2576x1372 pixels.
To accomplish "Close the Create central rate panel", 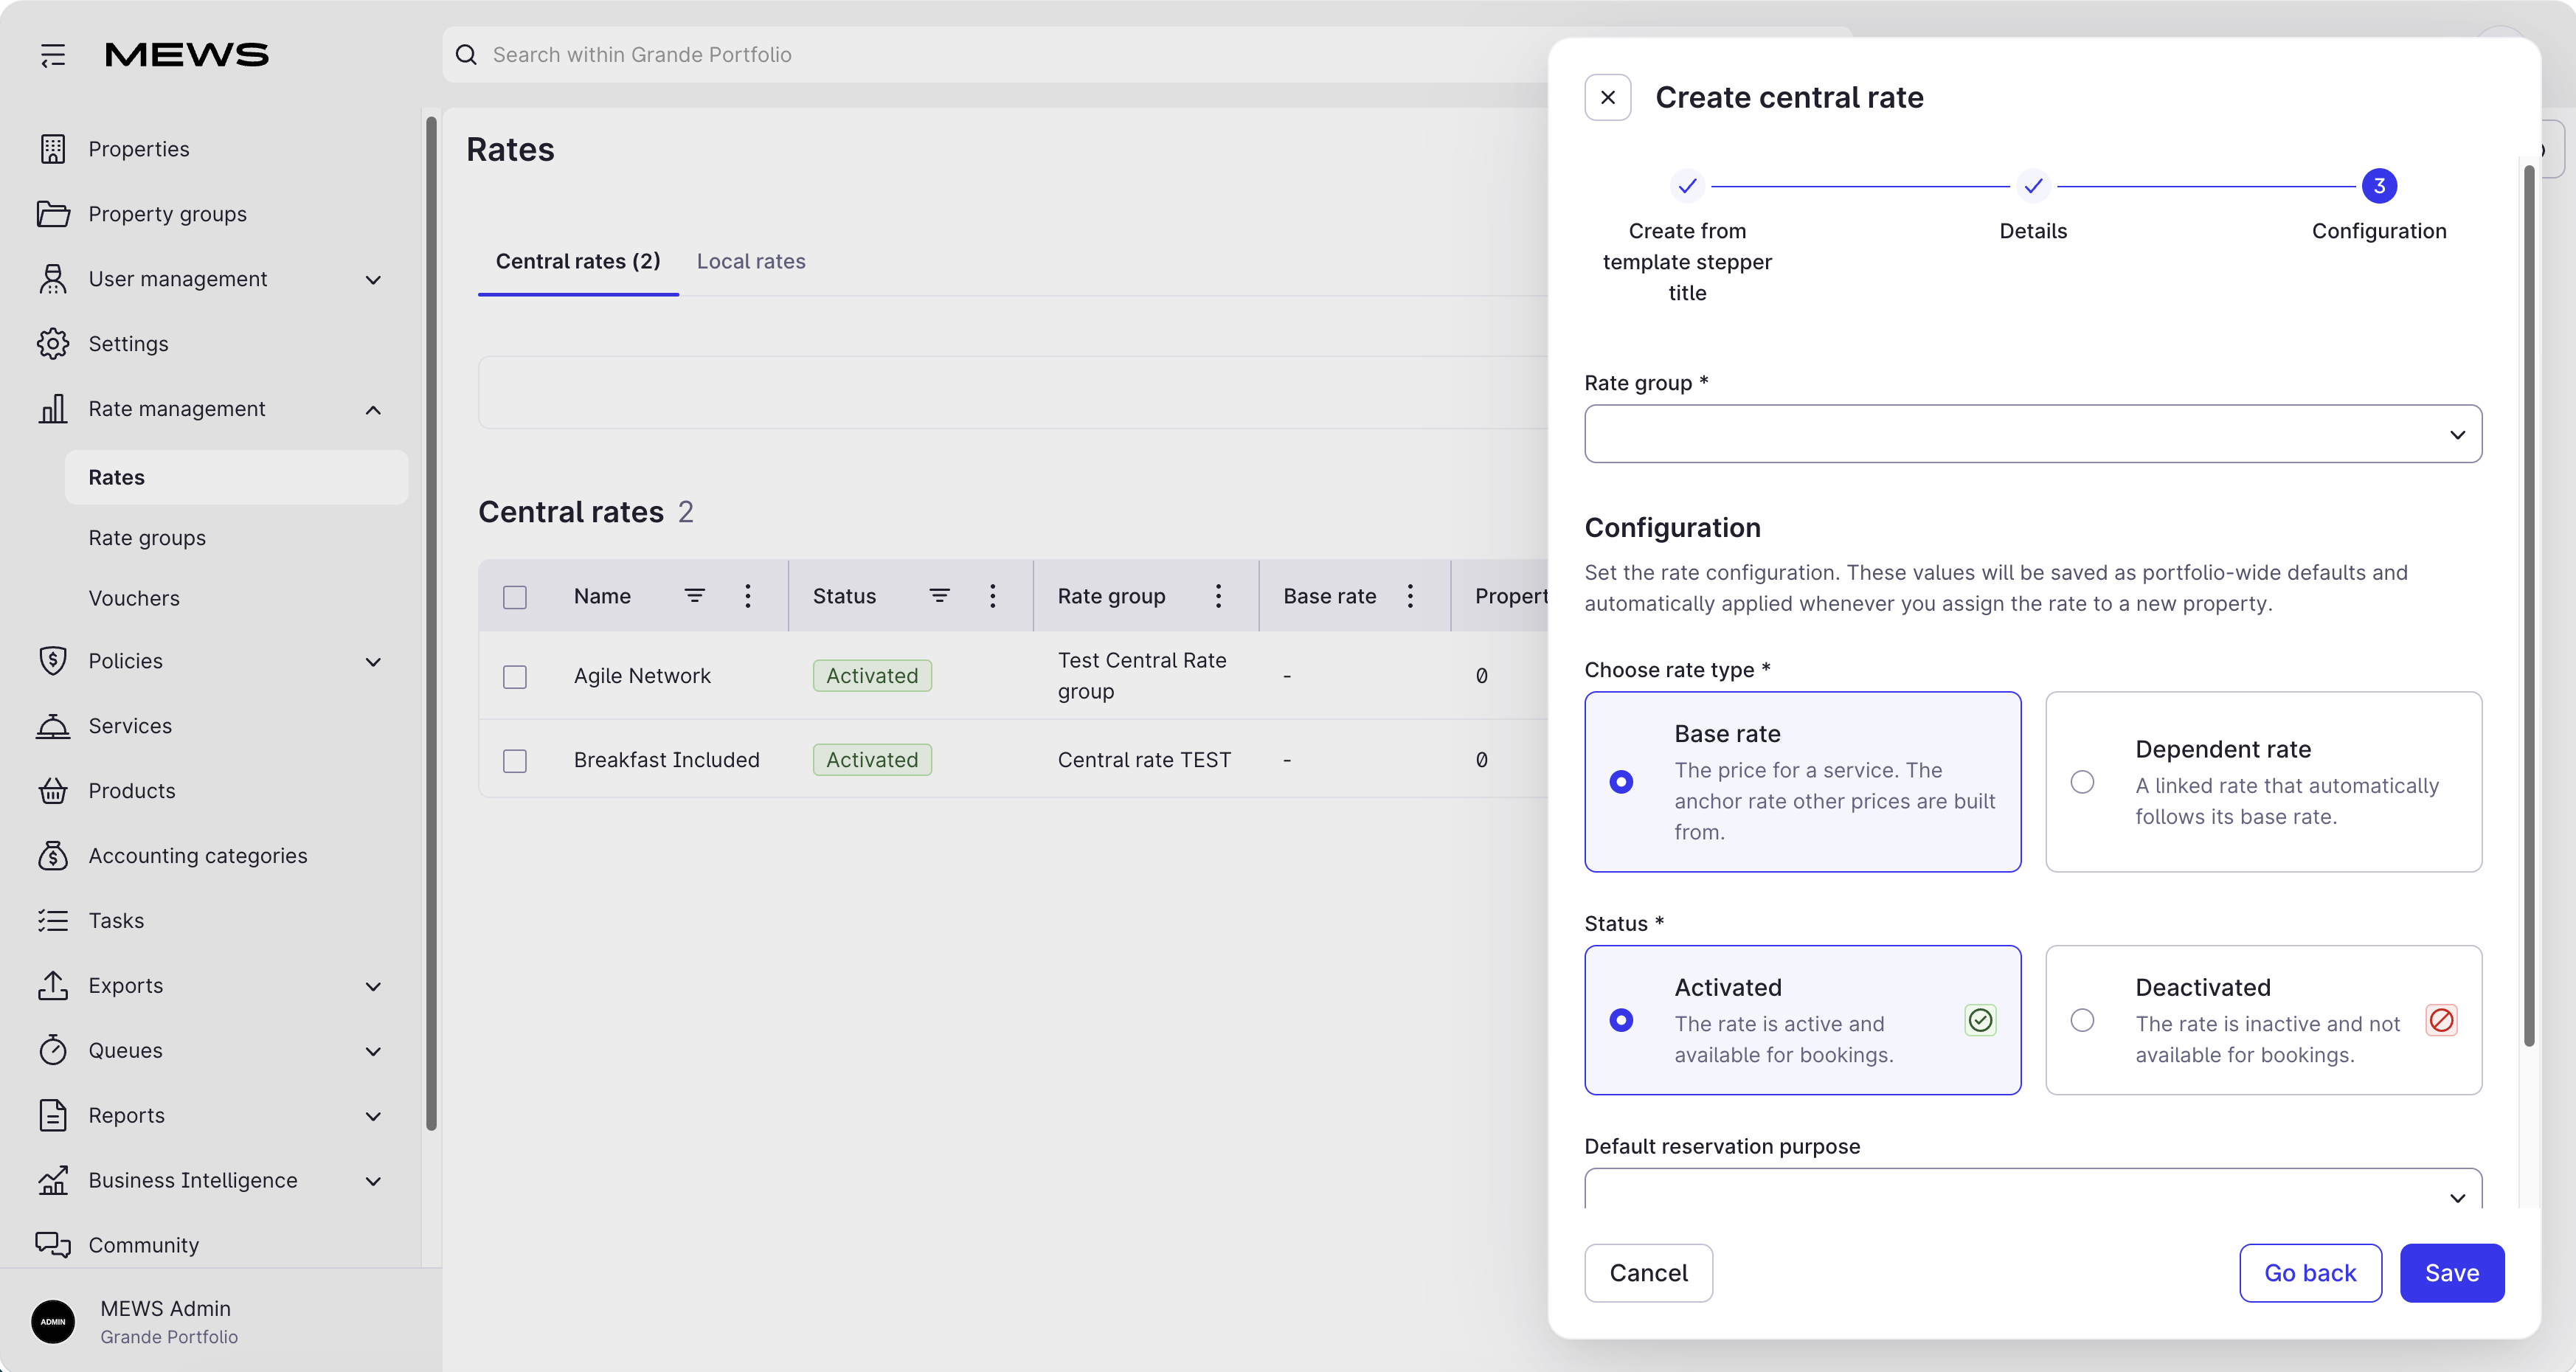I will [1608, 98].
